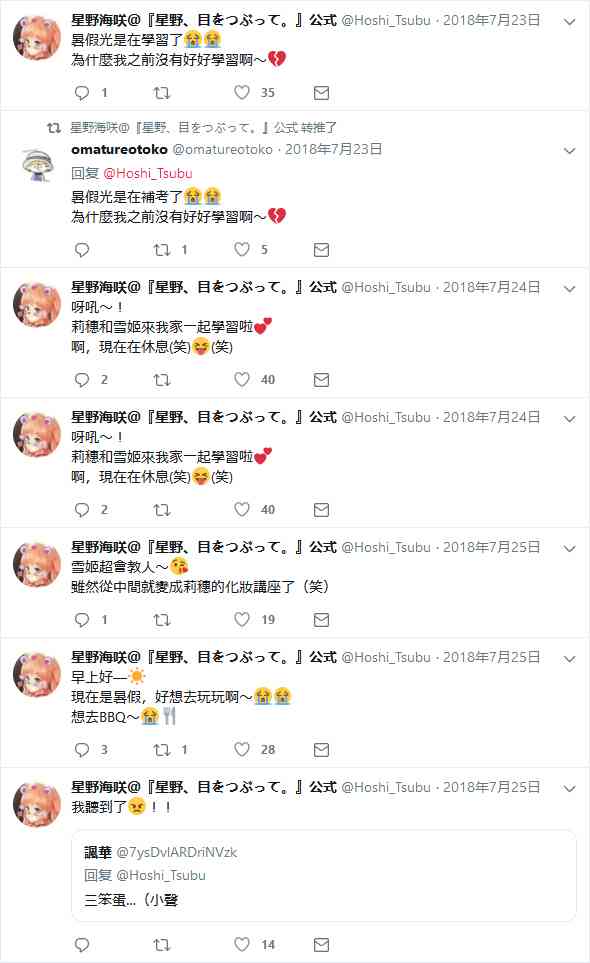Send the 35-like tweet via direct message
This screenshot has height=963, width=590.
(x=321, y=93)
